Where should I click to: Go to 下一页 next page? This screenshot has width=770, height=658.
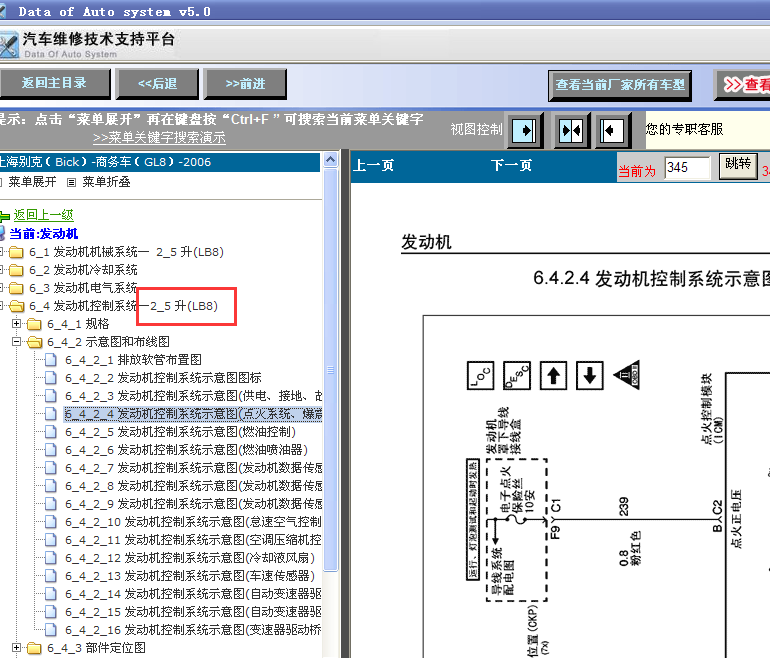click(x=511, y=165)
